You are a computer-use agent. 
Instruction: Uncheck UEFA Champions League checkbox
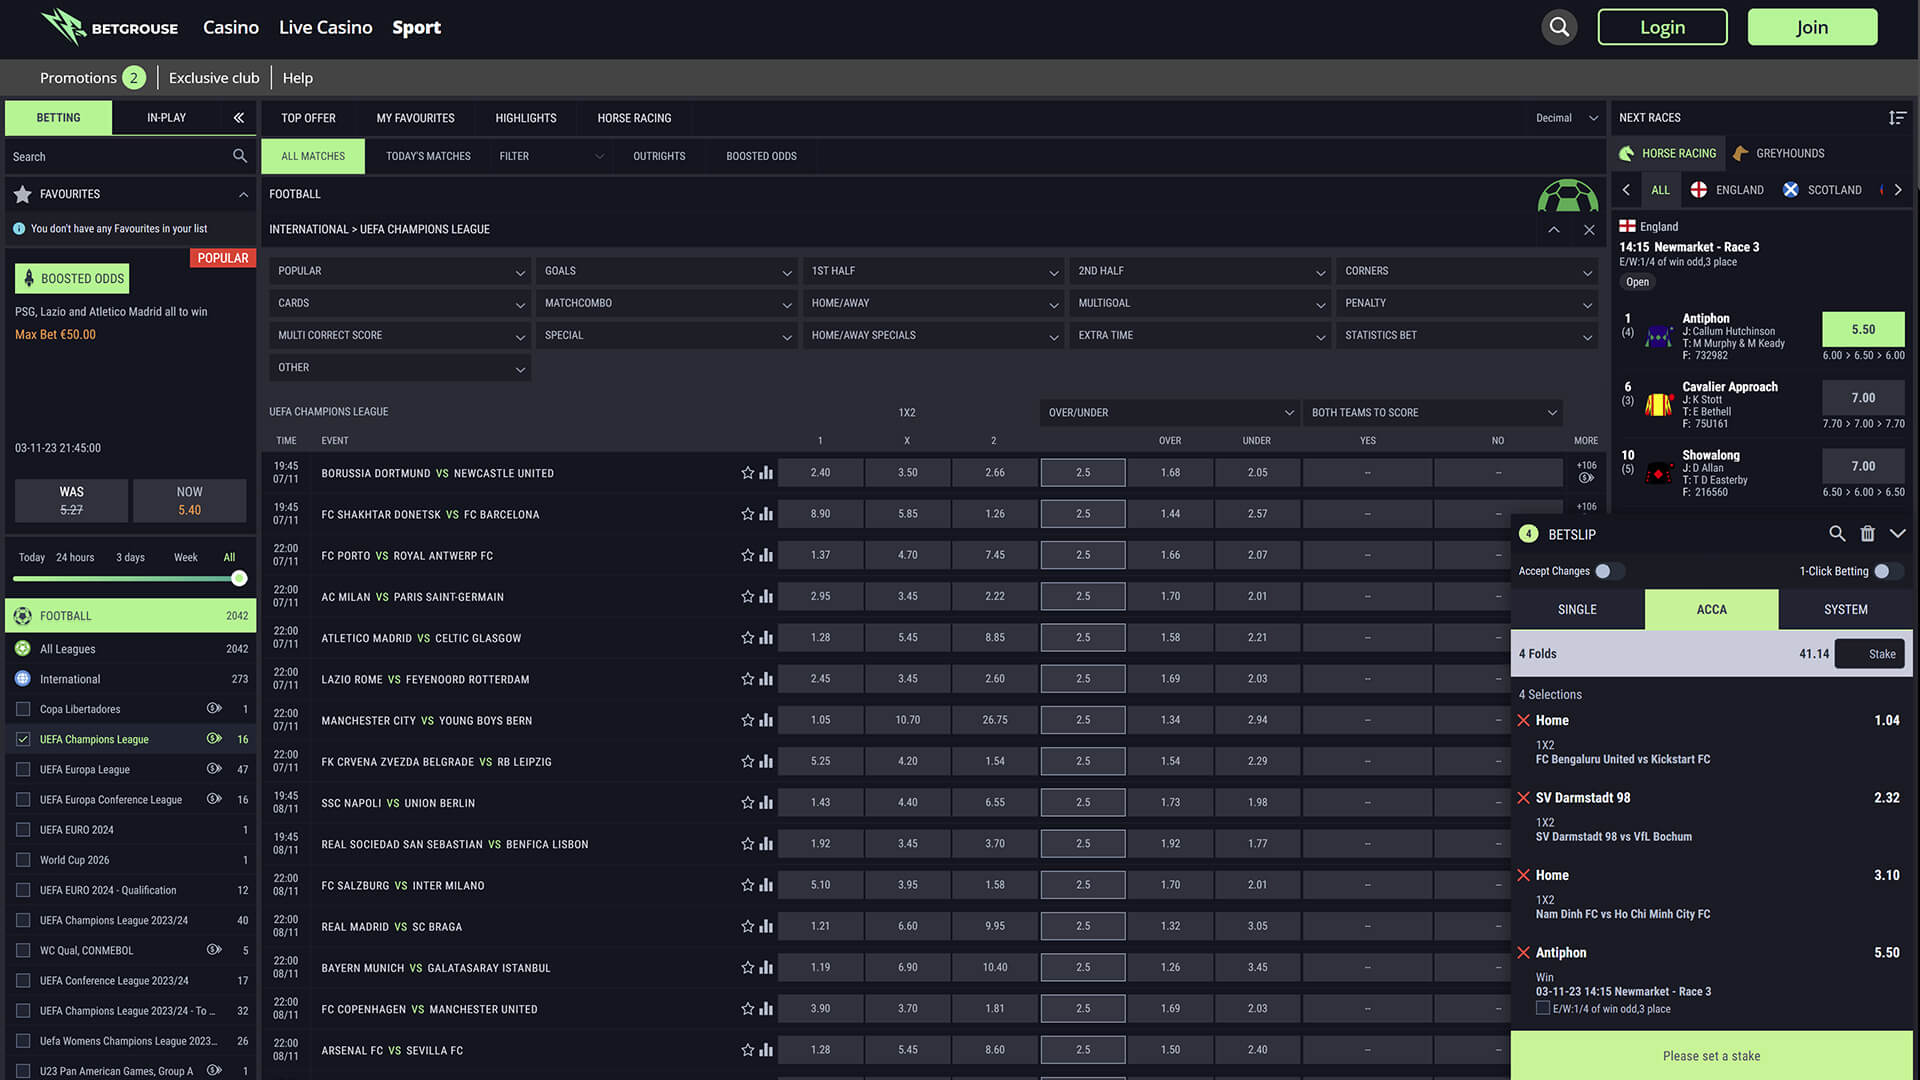(x=23, y=739)
